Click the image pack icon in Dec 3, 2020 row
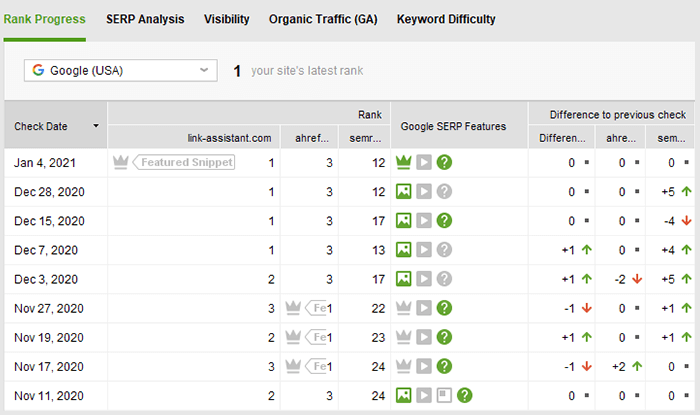The width and height of the screenshot is (700, 415). pyautogui.click(x=404, y=279)
